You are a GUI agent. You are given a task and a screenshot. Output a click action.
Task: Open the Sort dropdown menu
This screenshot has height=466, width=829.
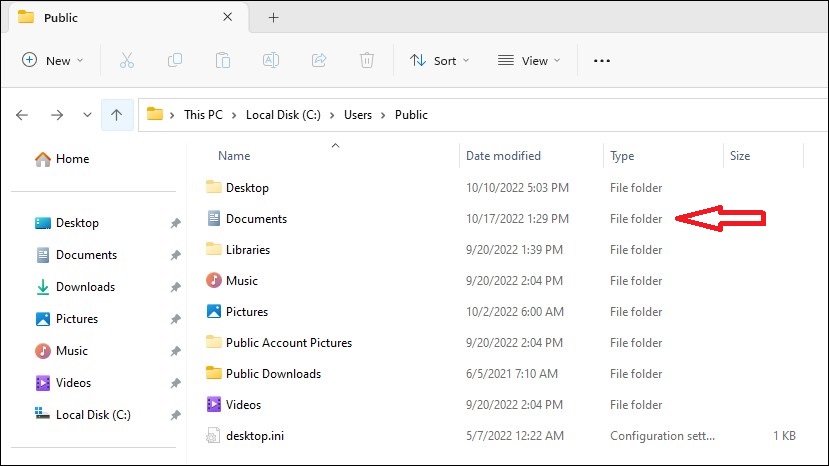[439, 60]
